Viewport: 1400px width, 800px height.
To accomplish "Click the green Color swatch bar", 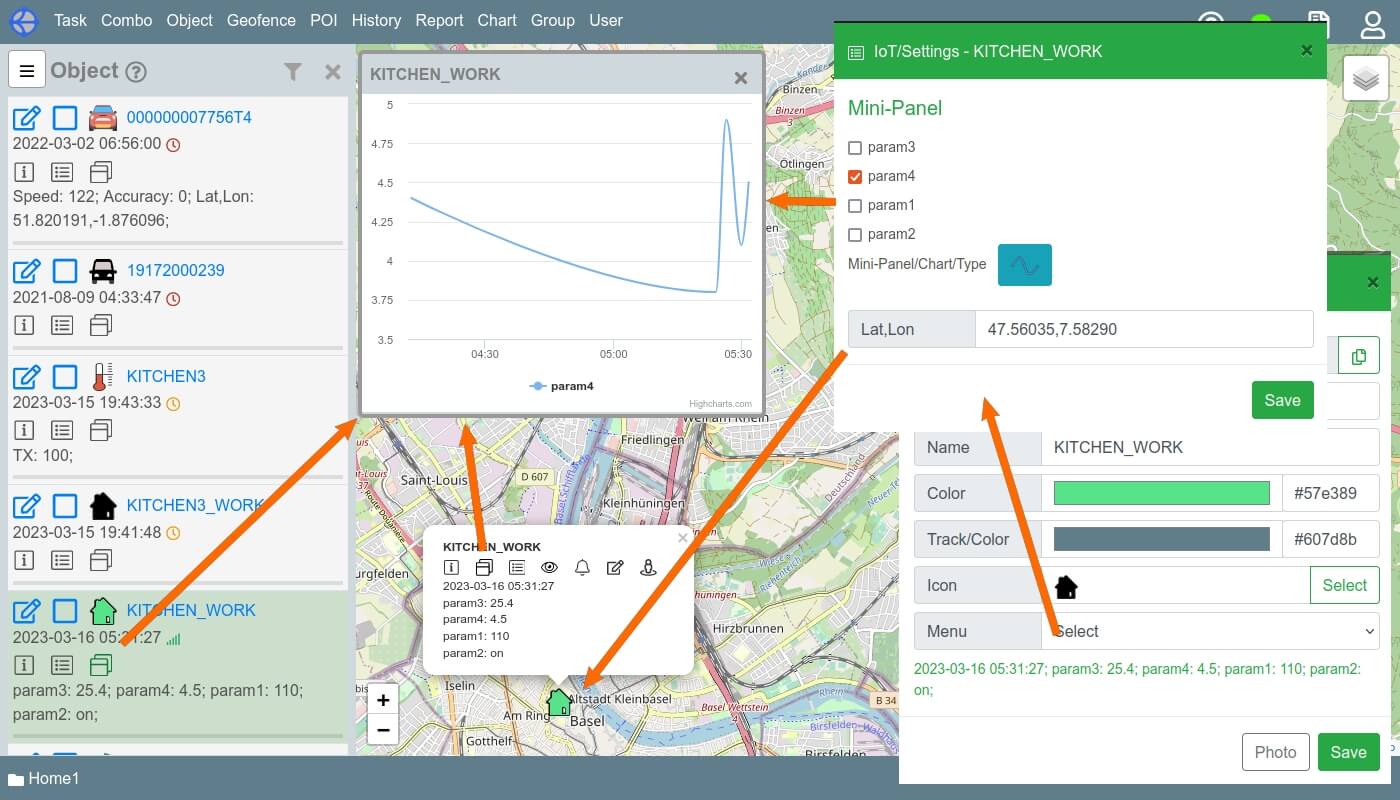I will (x=1161, y=493).
